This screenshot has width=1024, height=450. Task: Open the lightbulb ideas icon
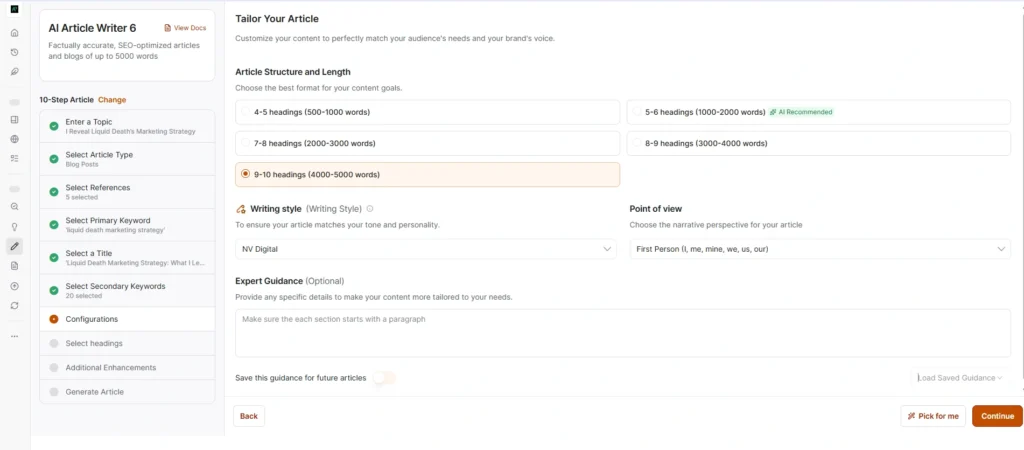click(14, 227)
